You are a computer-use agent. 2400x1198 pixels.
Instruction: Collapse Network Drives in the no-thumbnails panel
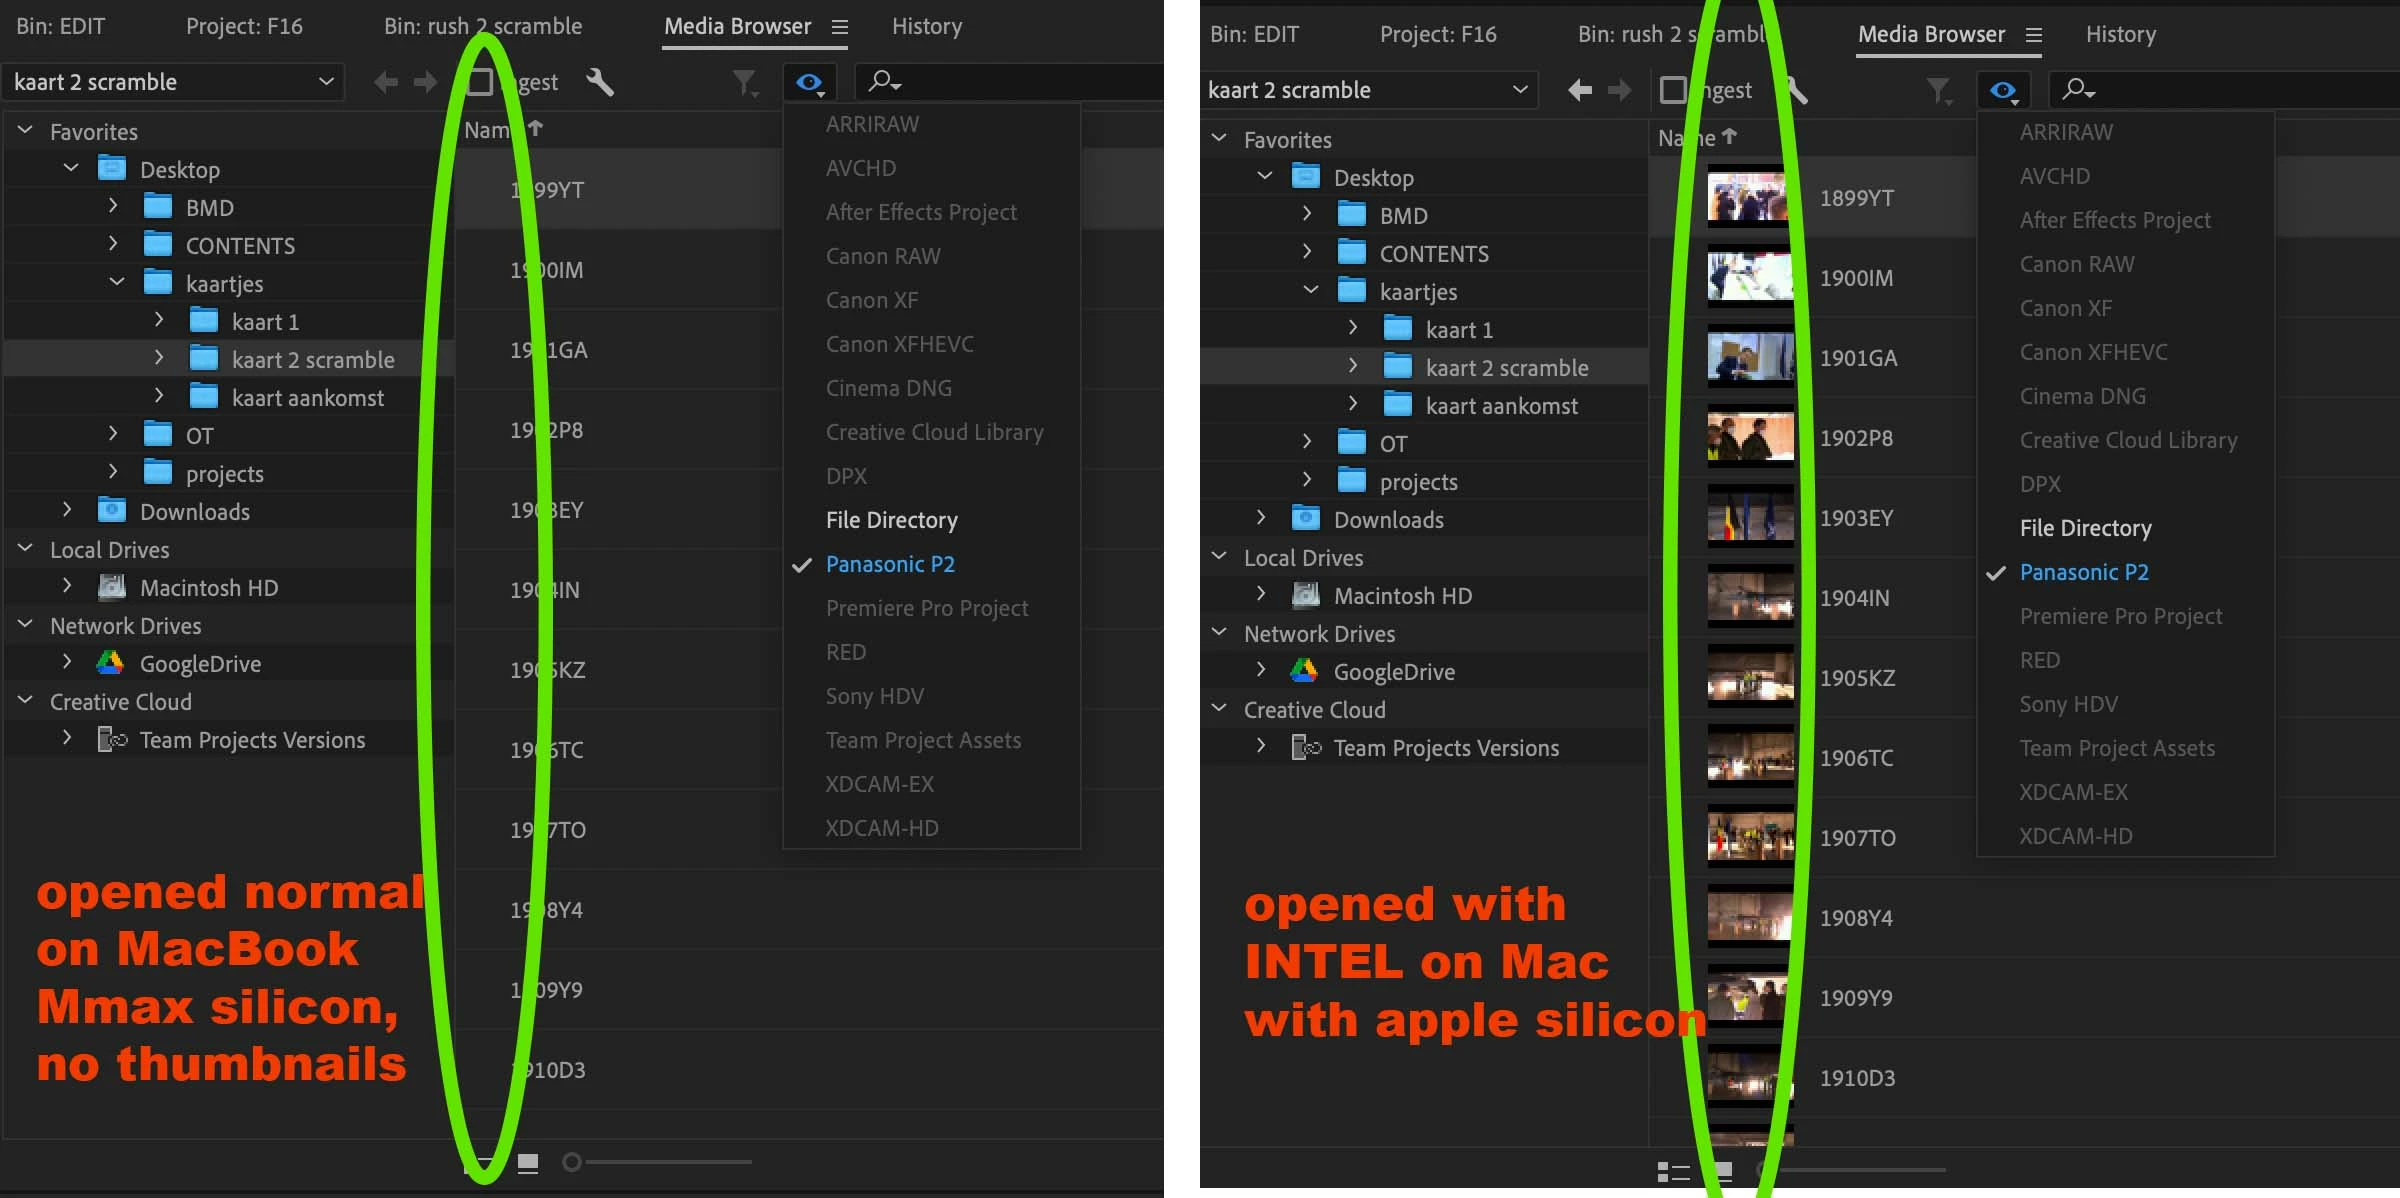click(25, 625)
